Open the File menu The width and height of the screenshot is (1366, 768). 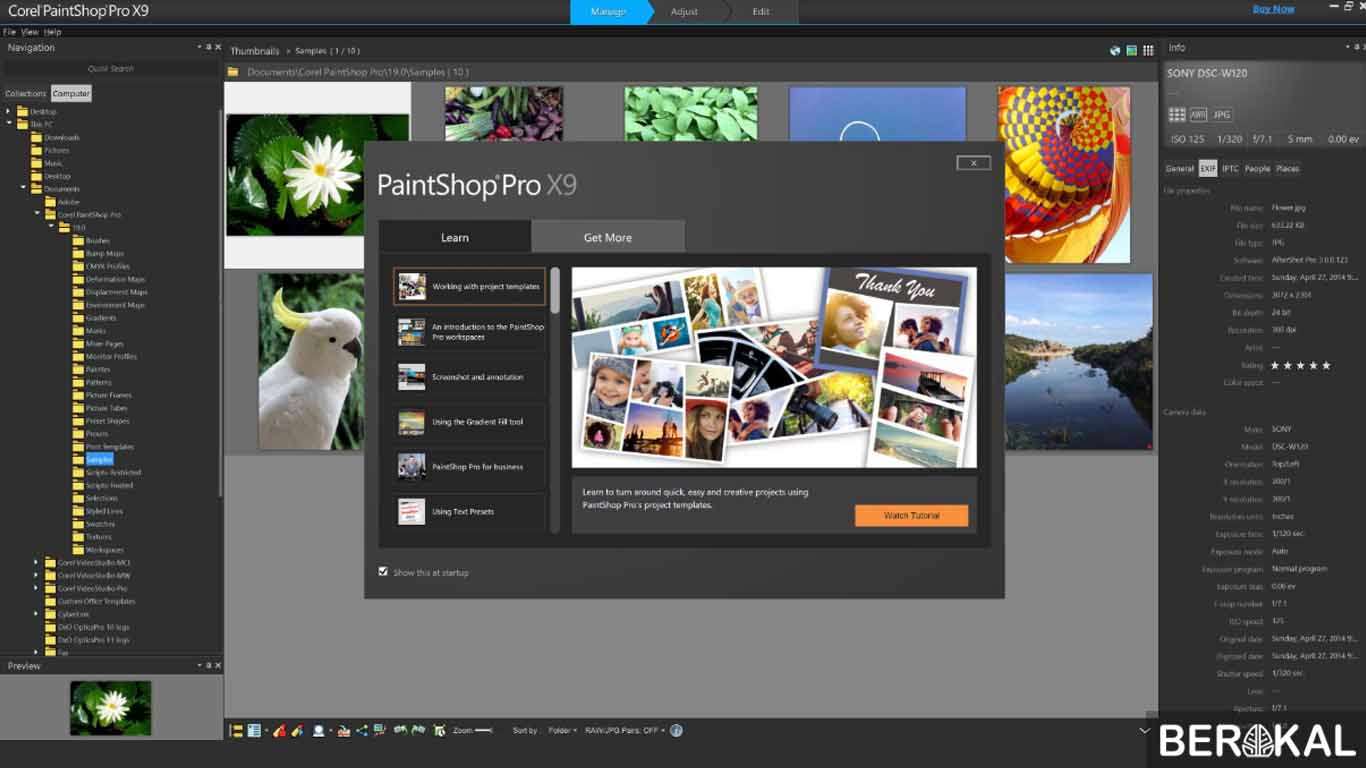[9, 32]
